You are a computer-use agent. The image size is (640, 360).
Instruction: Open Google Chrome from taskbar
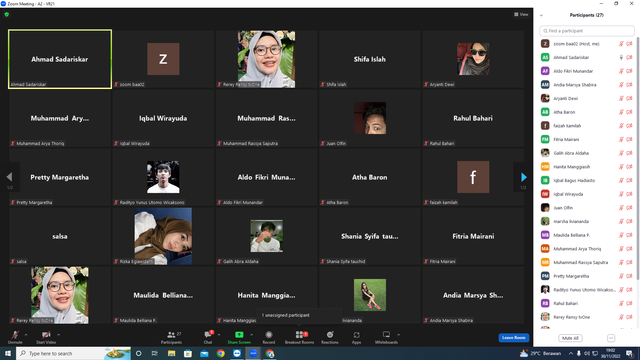[x=220, y=353]
